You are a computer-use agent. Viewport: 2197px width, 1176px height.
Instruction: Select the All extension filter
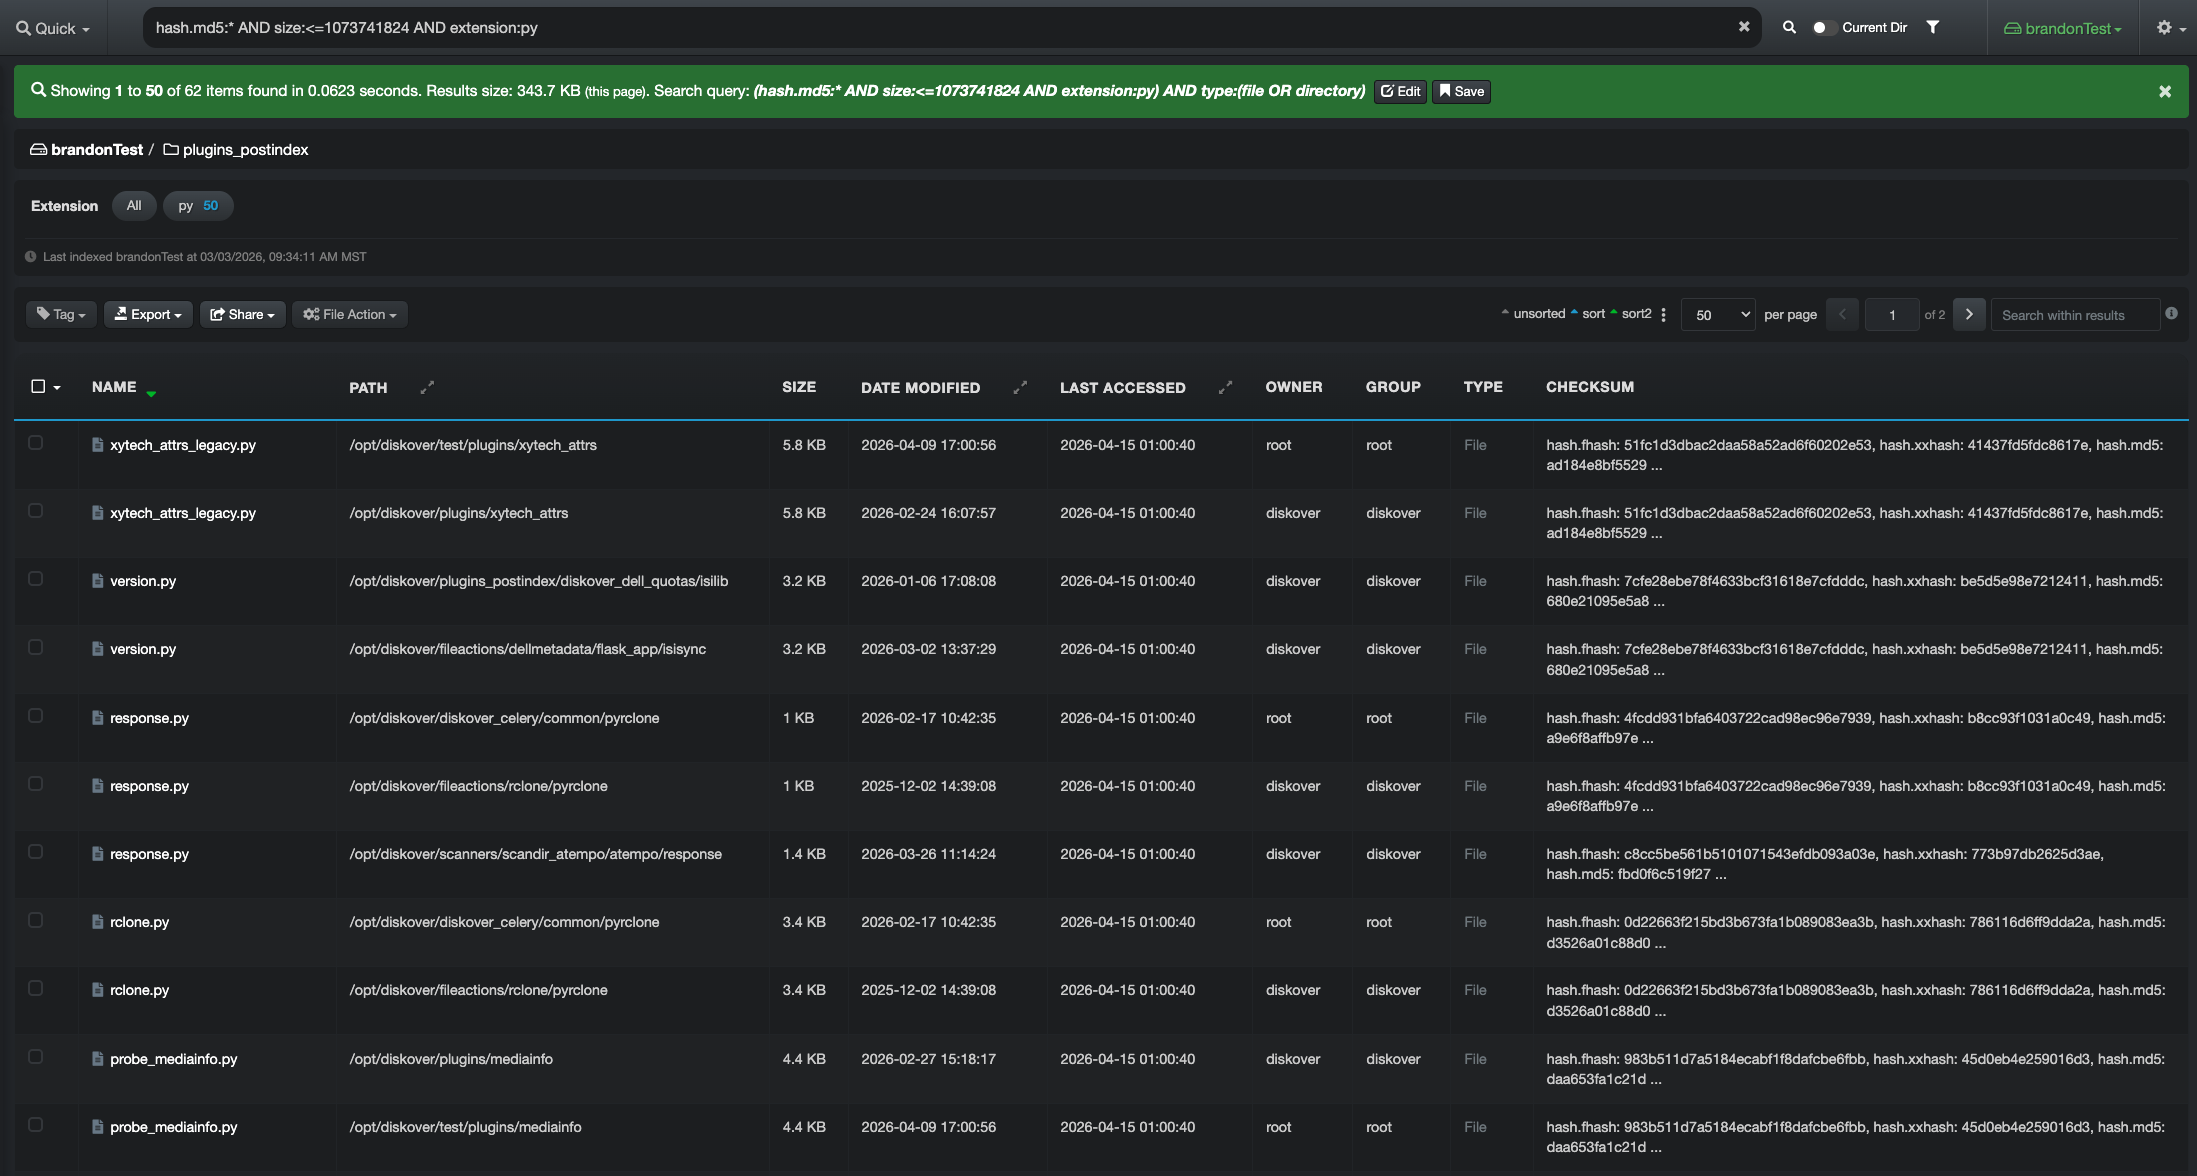[134, 205]
